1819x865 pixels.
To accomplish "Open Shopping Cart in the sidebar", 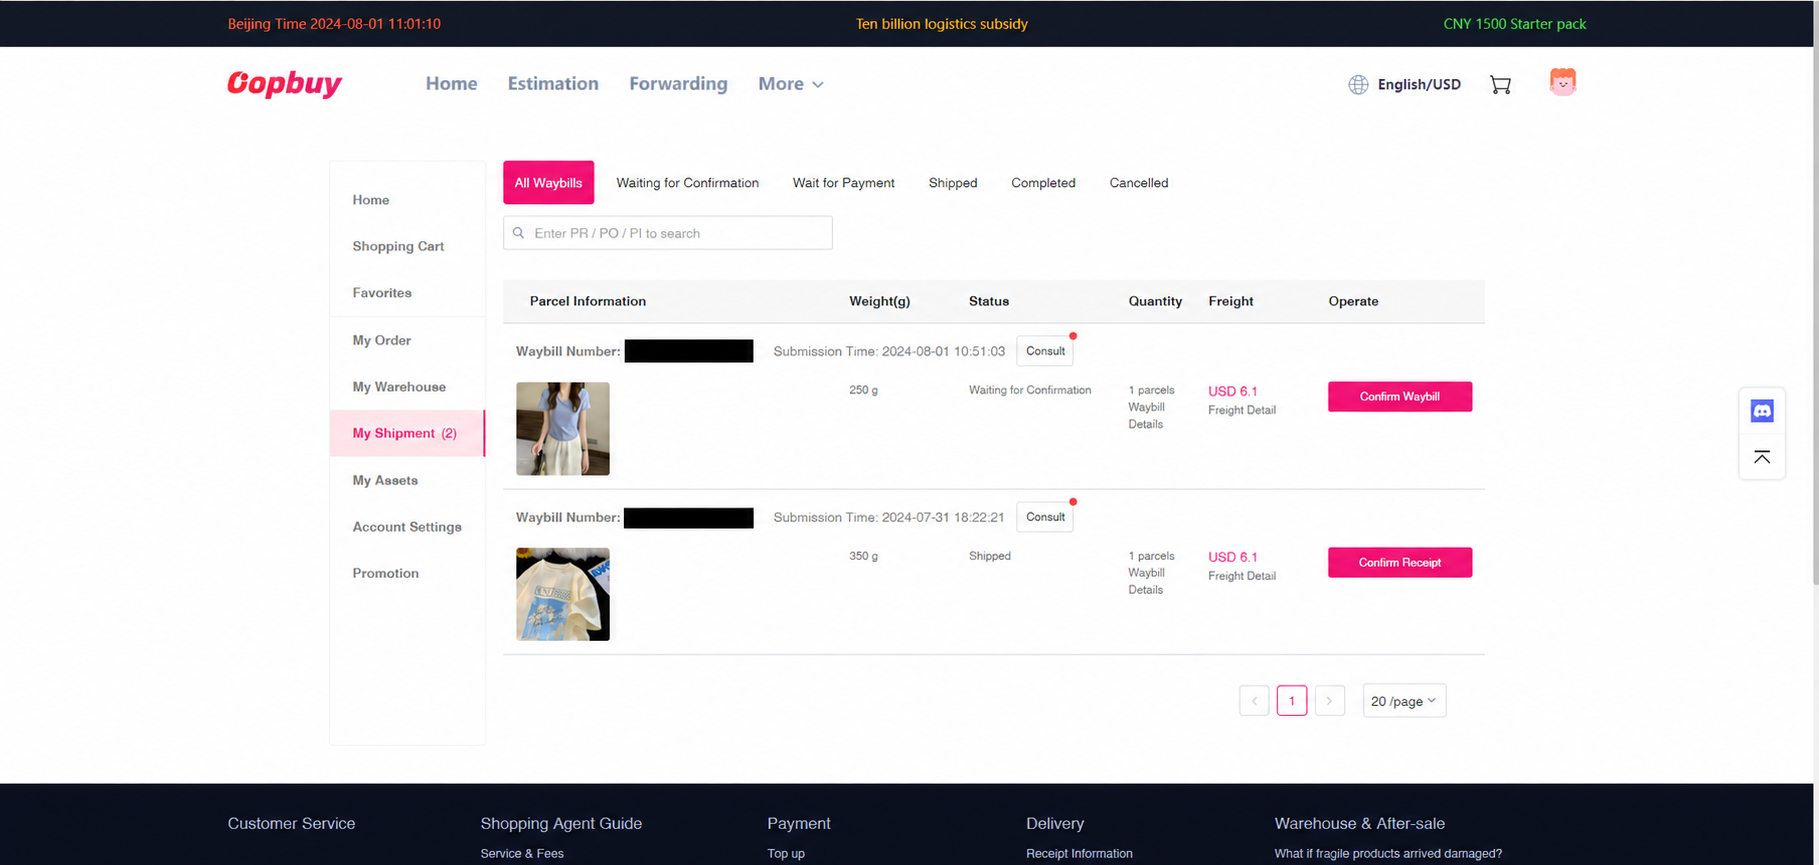I will (x=398, y=246).
